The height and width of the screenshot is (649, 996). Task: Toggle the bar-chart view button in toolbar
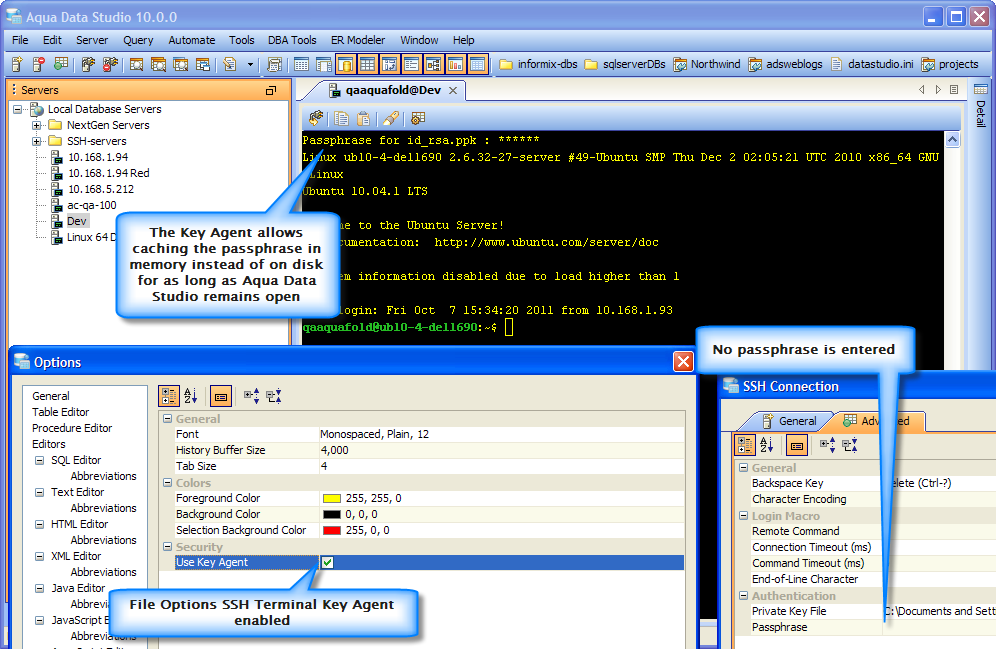tap(455, 64)
